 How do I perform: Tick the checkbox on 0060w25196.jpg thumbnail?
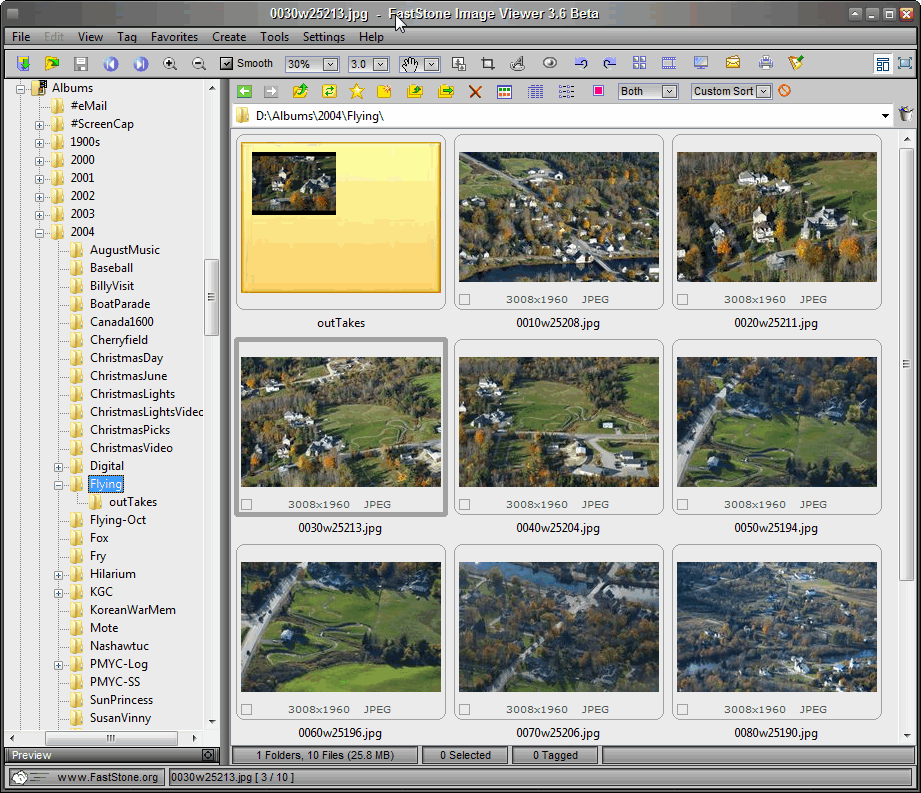[x=247, y=710]
